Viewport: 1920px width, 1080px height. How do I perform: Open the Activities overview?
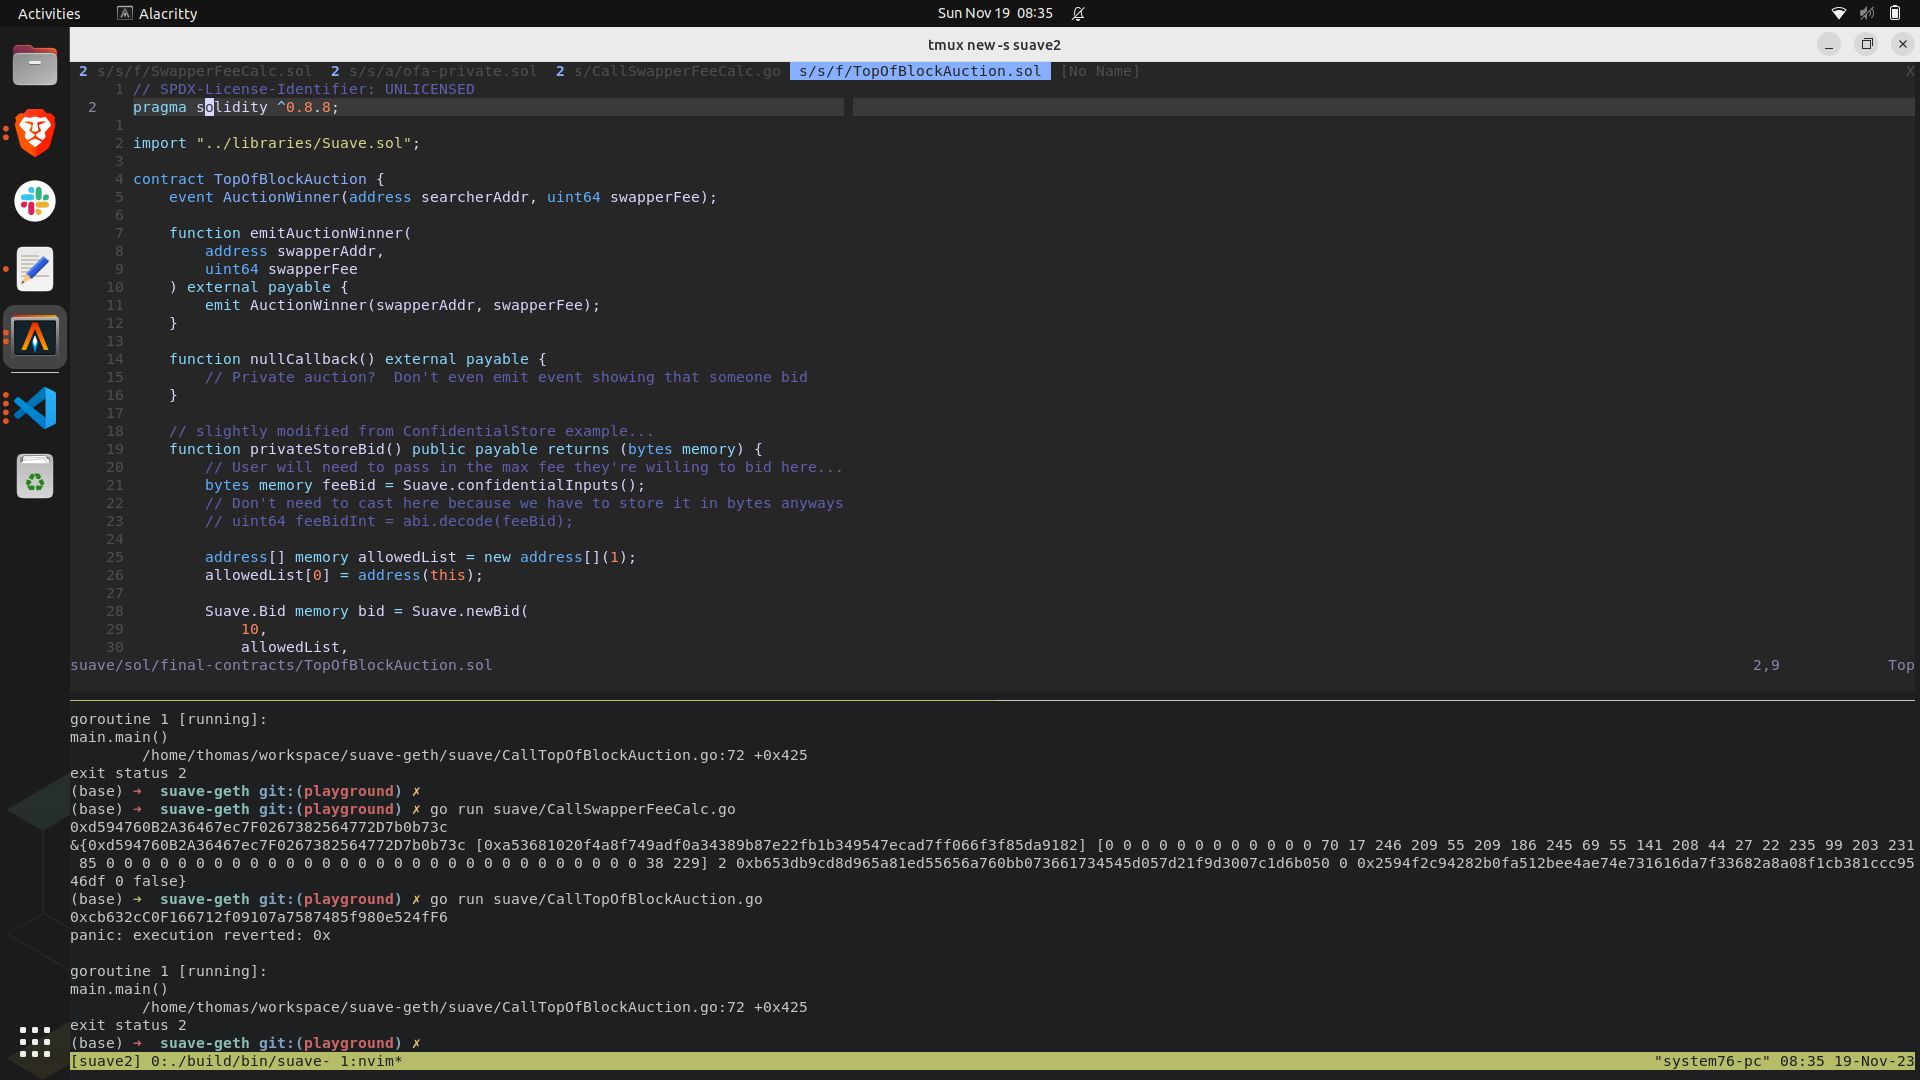[x=49, y=13]
